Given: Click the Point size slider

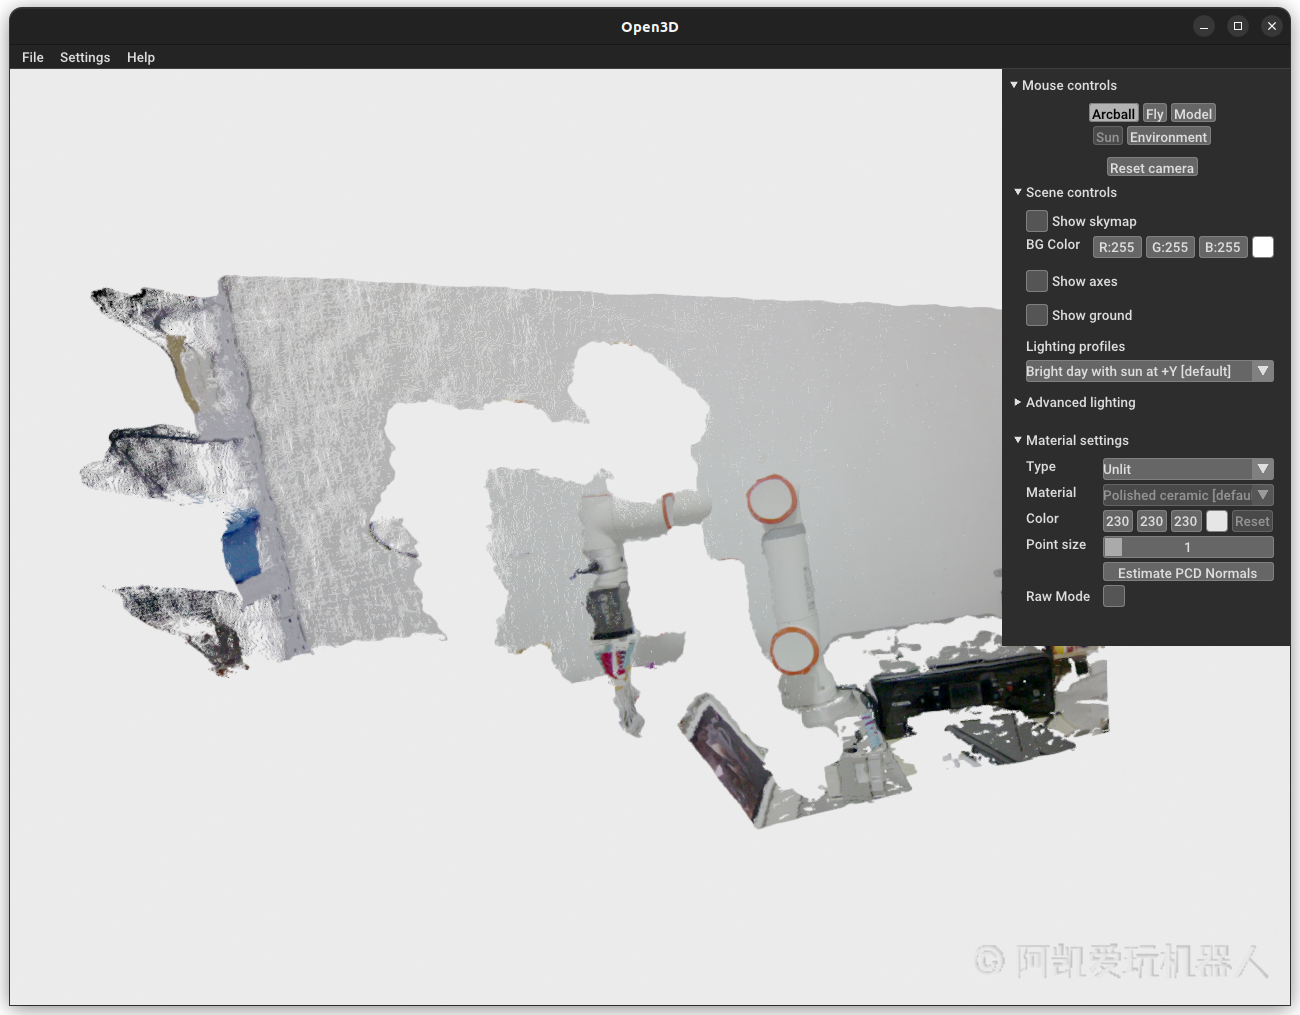Looking at the screenshot, I should click(x=1188, y=547).
